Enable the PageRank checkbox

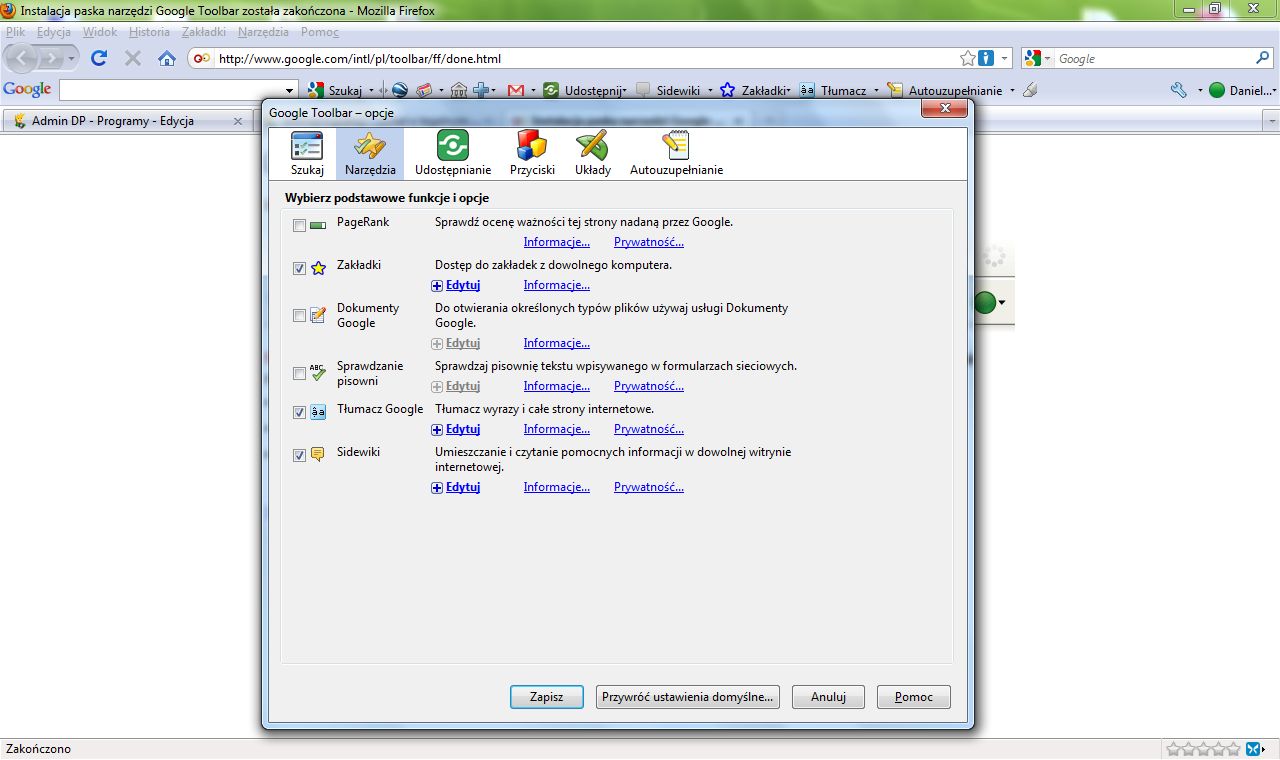pyautogui.click(x=299, y=226)
